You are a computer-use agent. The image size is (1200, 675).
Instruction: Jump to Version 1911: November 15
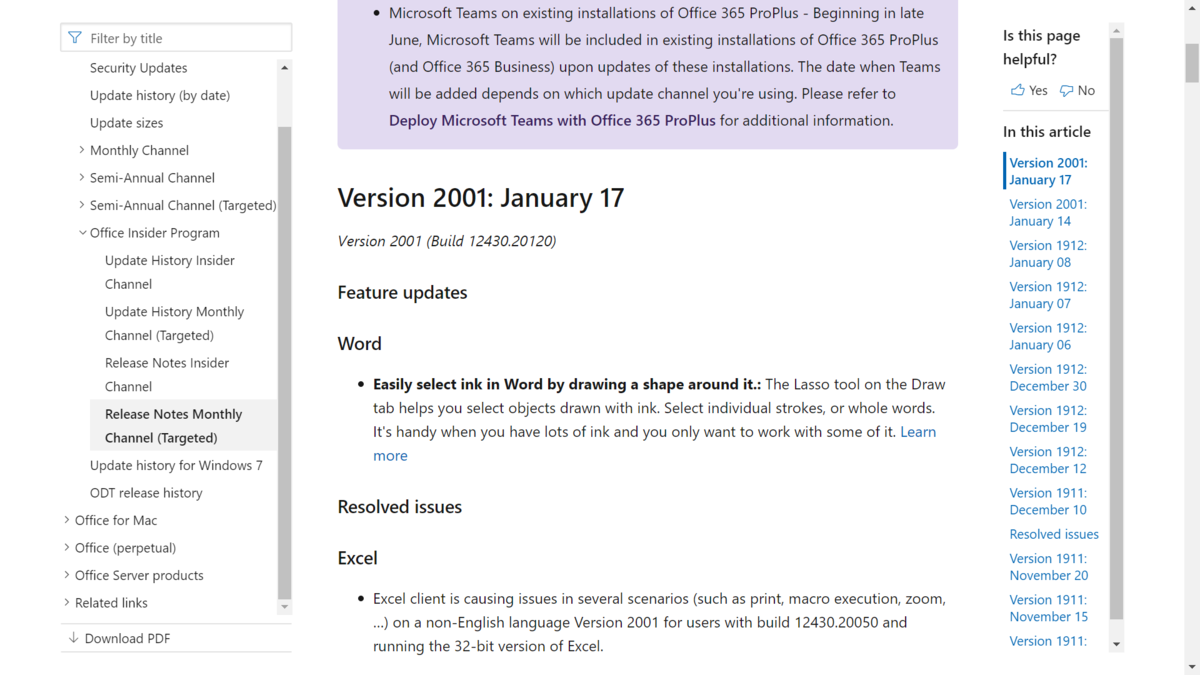click(1048, 608)
